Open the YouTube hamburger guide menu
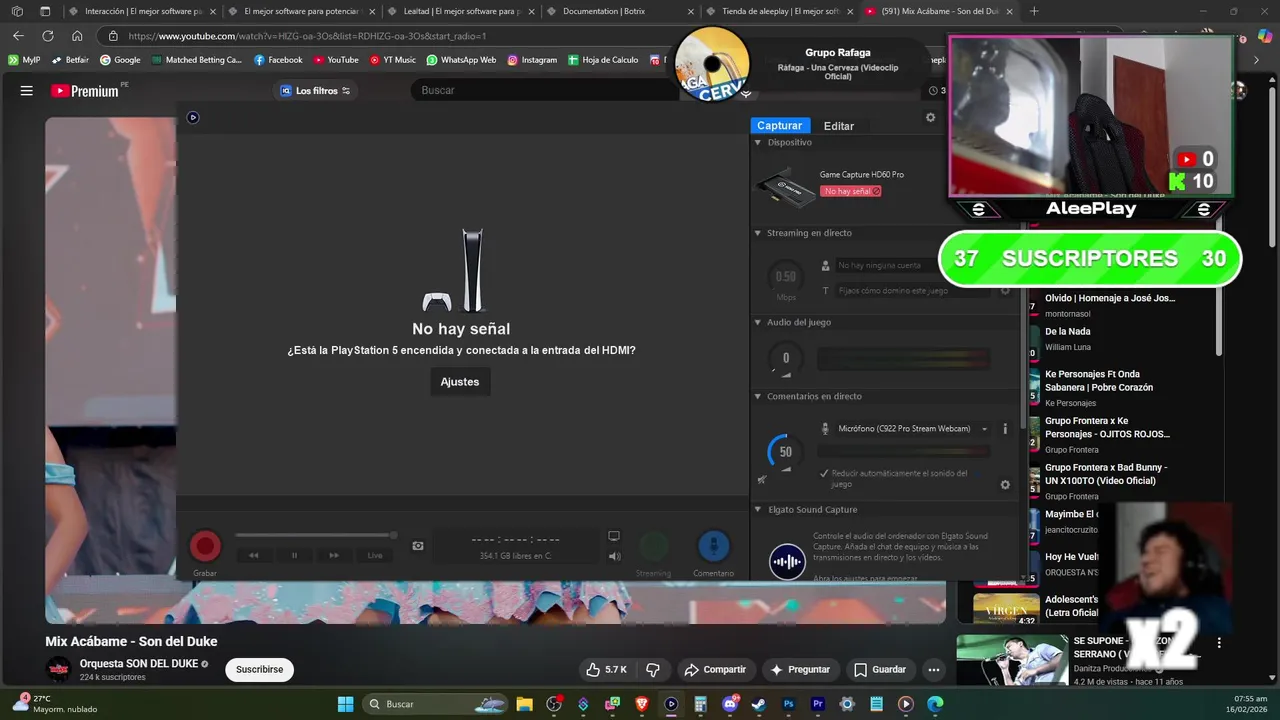 pyautogui.click(x=27, y=90)
